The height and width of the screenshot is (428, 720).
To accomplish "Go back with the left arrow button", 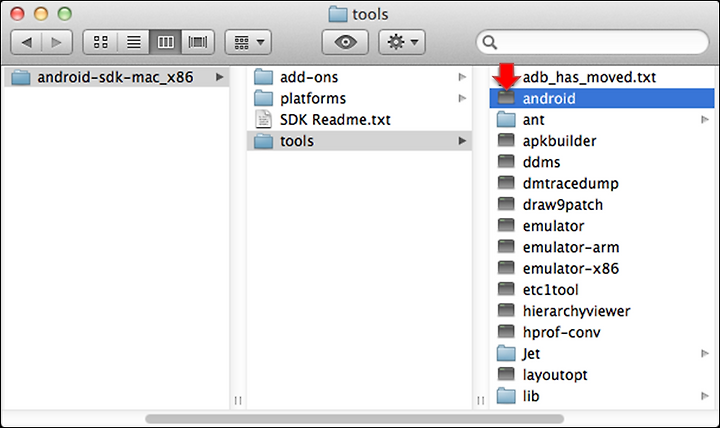I will [x=26, y=42].
